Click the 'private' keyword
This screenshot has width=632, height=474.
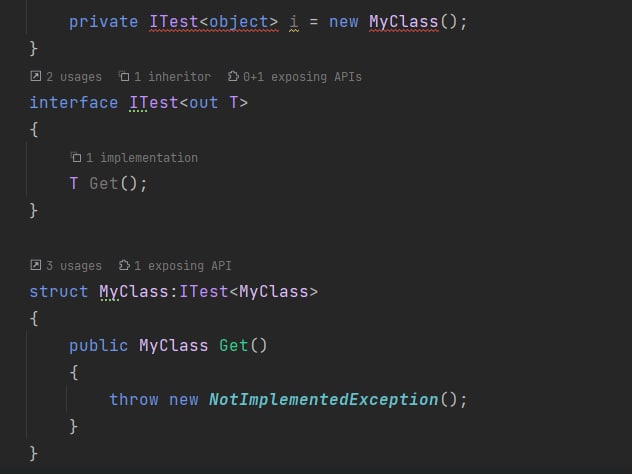point(104,22)
